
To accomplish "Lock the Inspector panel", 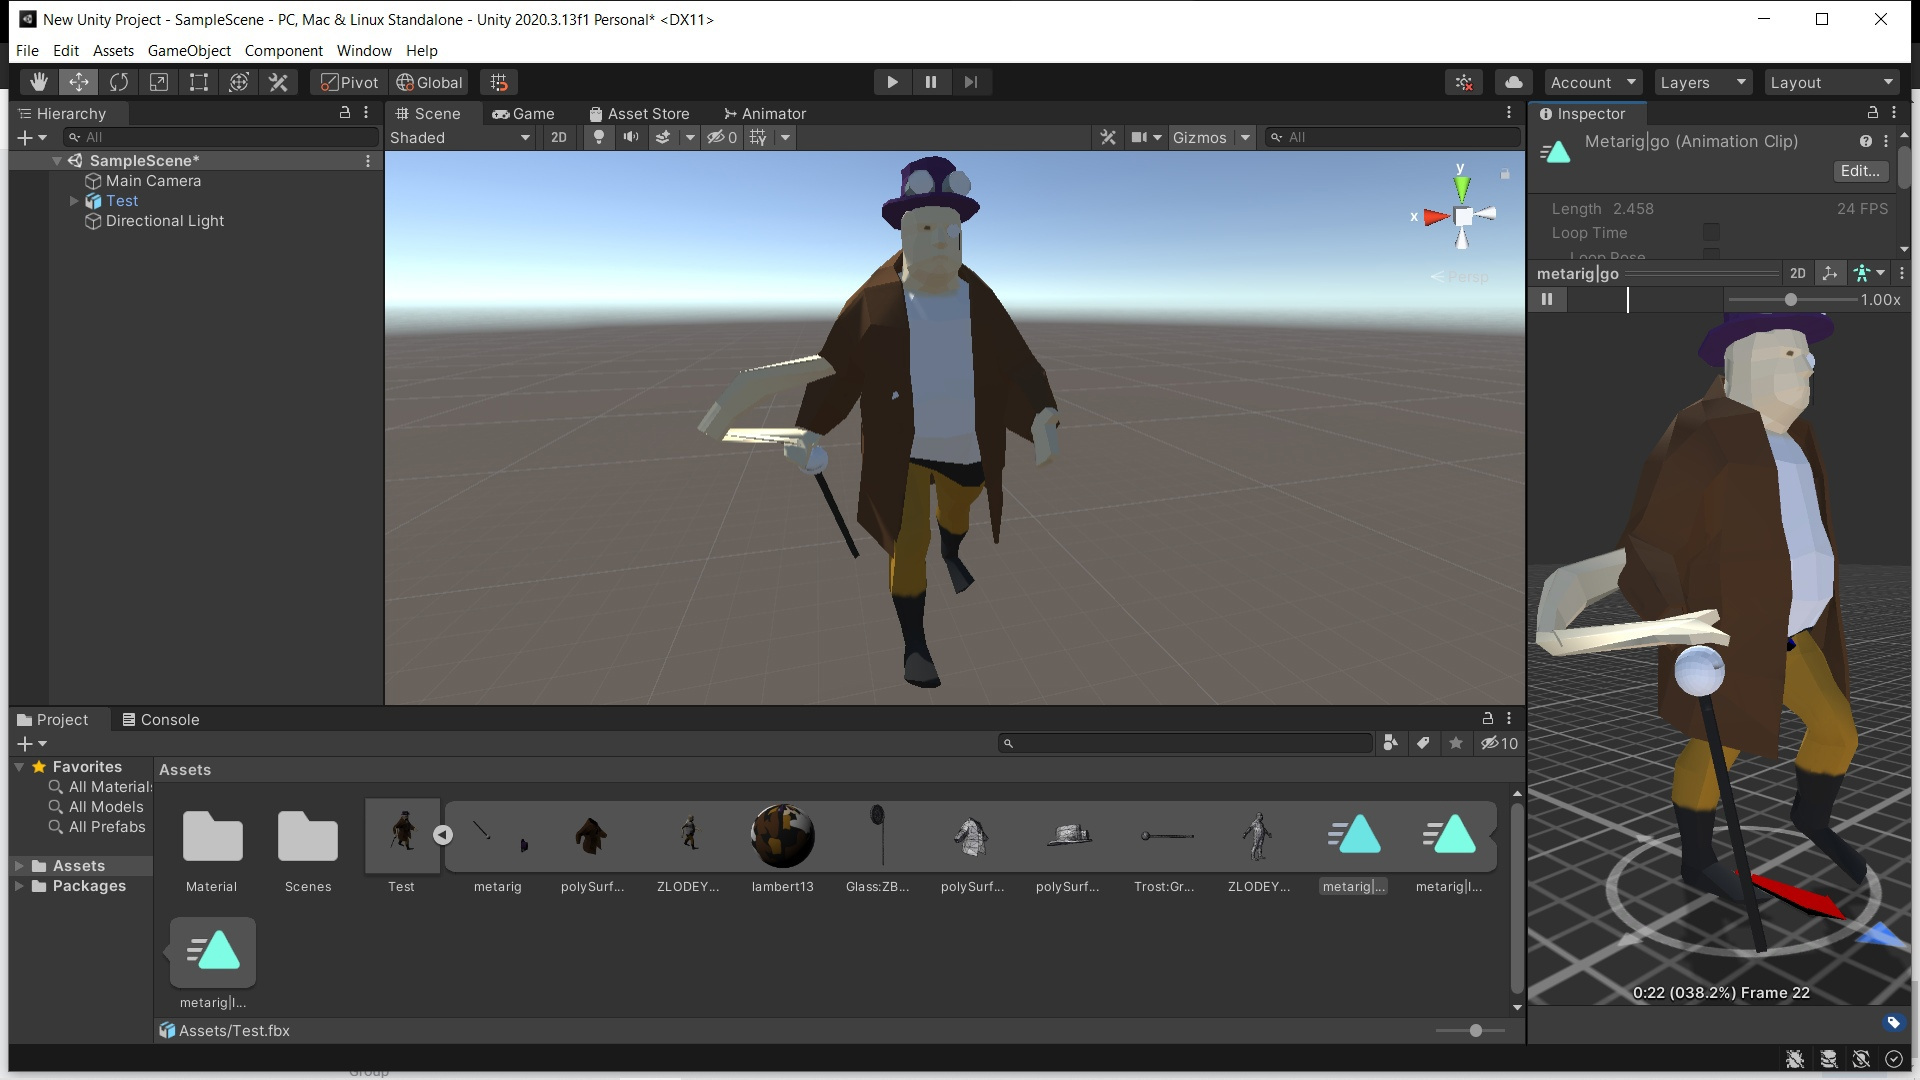I will [1873, 113].
